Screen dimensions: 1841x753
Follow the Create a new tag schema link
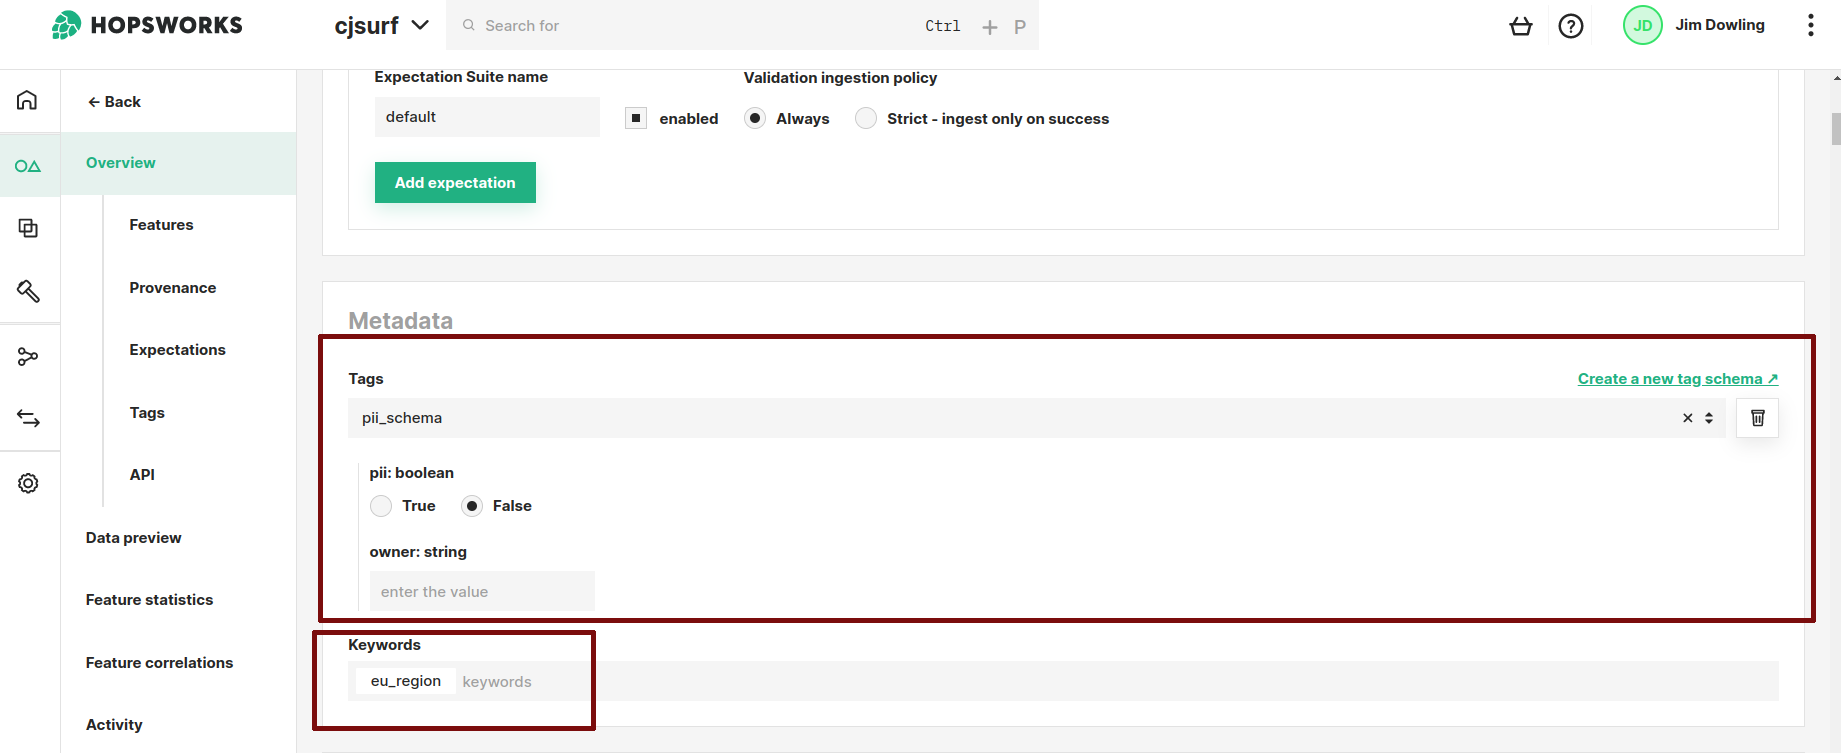[x=1677, y=379]
